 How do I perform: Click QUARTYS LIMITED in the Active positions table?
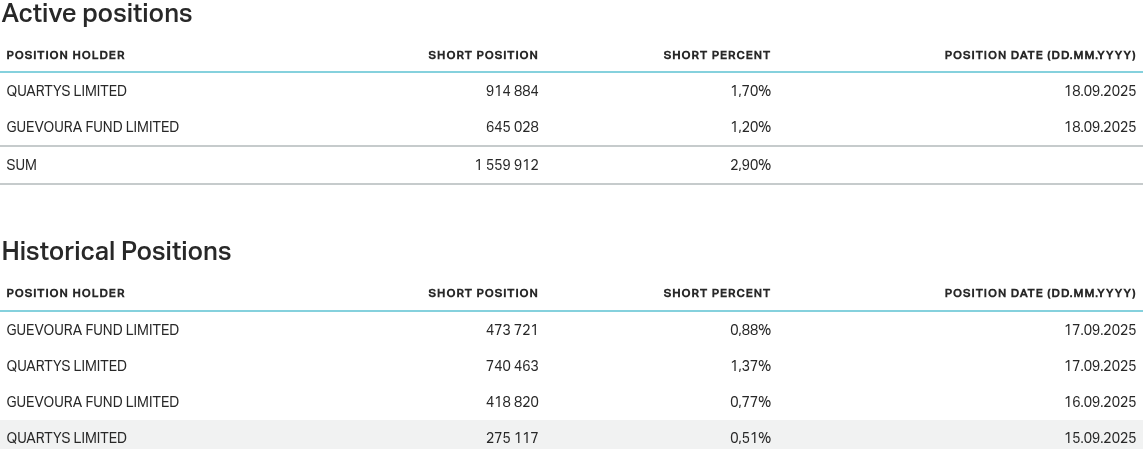(67, 91)
